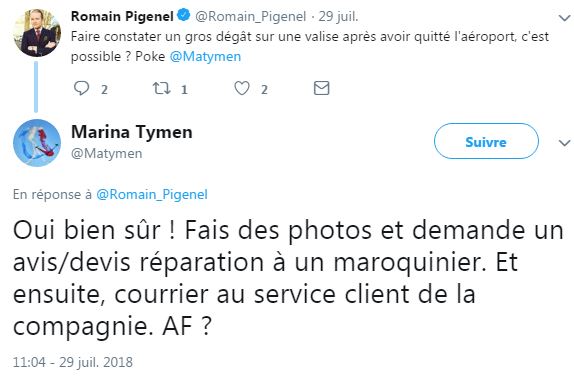Click the Romain Pigenel display name
Image resolution: width=574 pixels, height=377 pixels.
[122, 16]
